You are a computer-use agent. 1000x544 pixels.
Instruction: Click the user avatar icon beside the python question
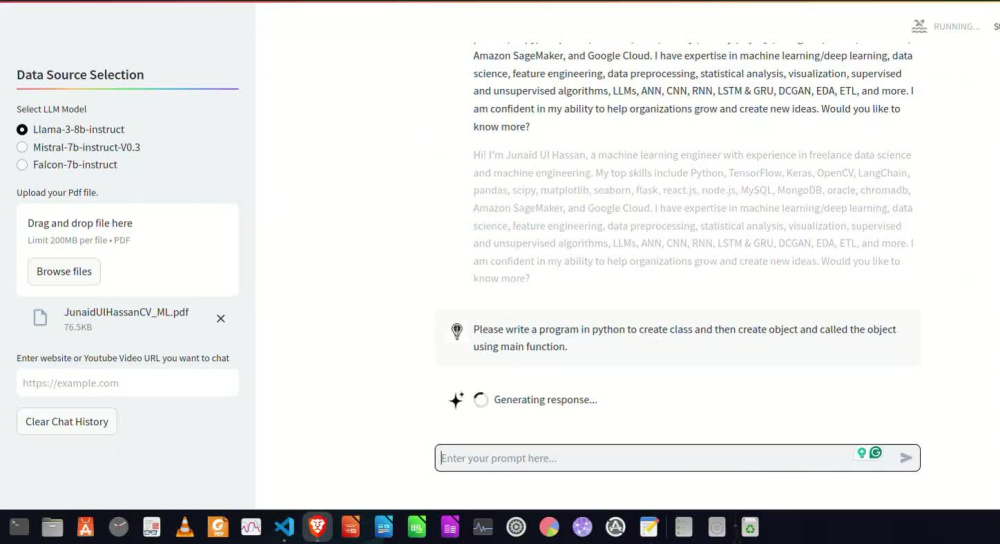click(x=457, y=330)
